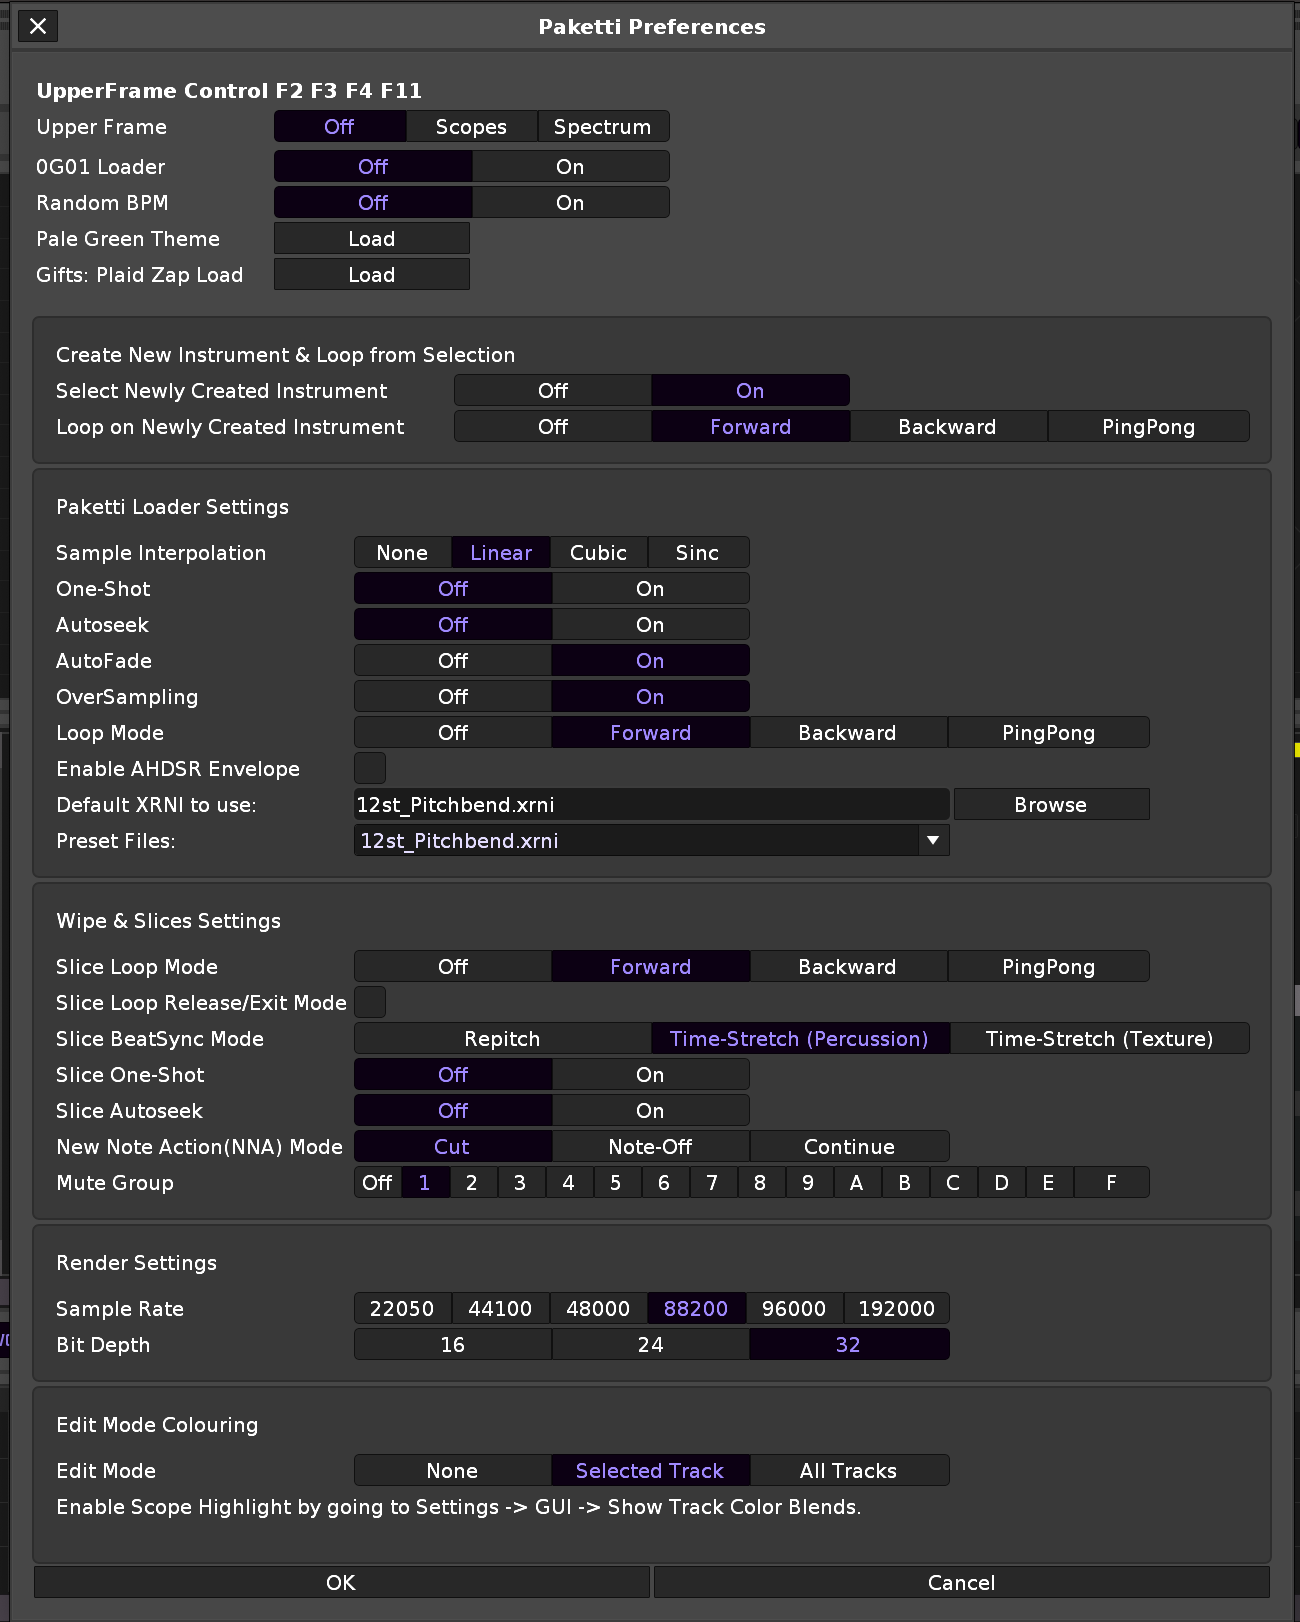Click the Default XRNI text field
The height and width of the screenshot is (1622, 1300).
coord(650,805)
